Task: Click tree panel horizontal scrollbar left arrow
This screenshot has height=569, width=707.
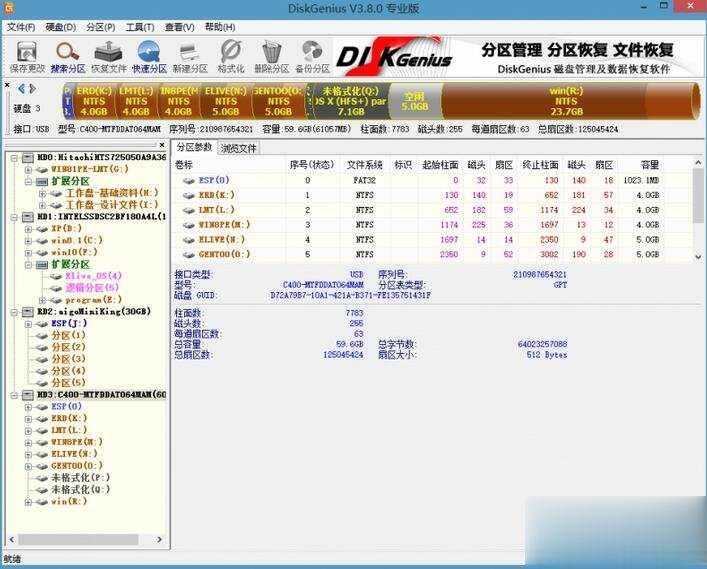Action: 11,540
